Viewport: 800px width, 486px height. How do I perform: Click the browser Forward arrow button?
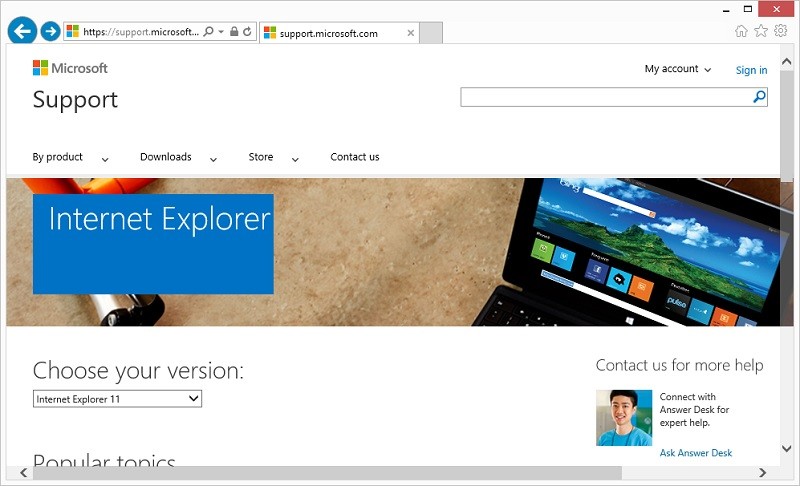click(50, 32)
